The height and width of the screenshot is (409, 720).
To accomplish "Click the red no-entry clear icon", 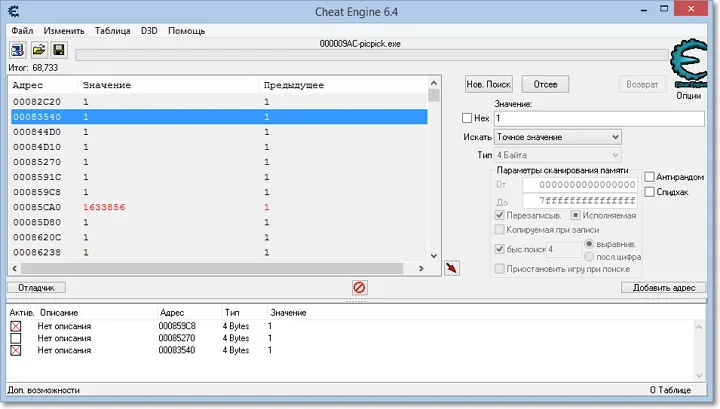I will pos(359,288).
